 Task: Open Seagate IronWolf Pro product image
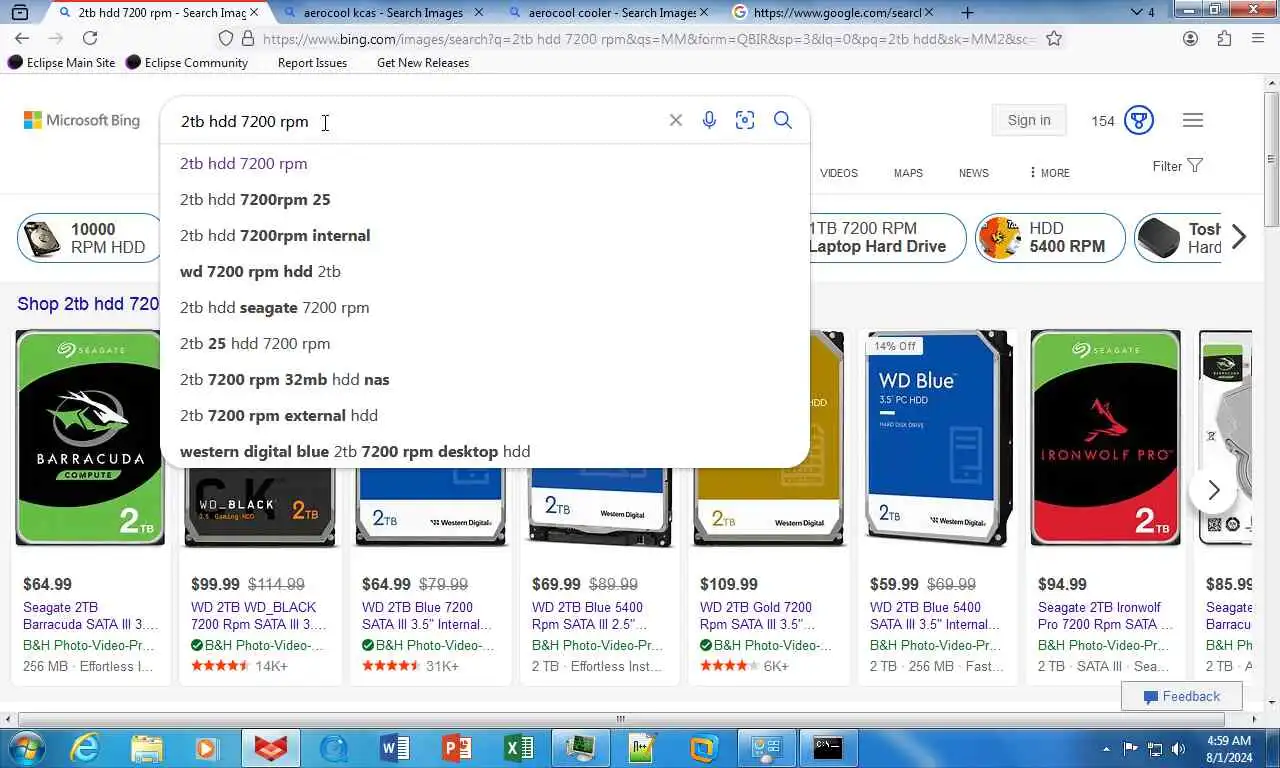click(x=1106, y=438)
